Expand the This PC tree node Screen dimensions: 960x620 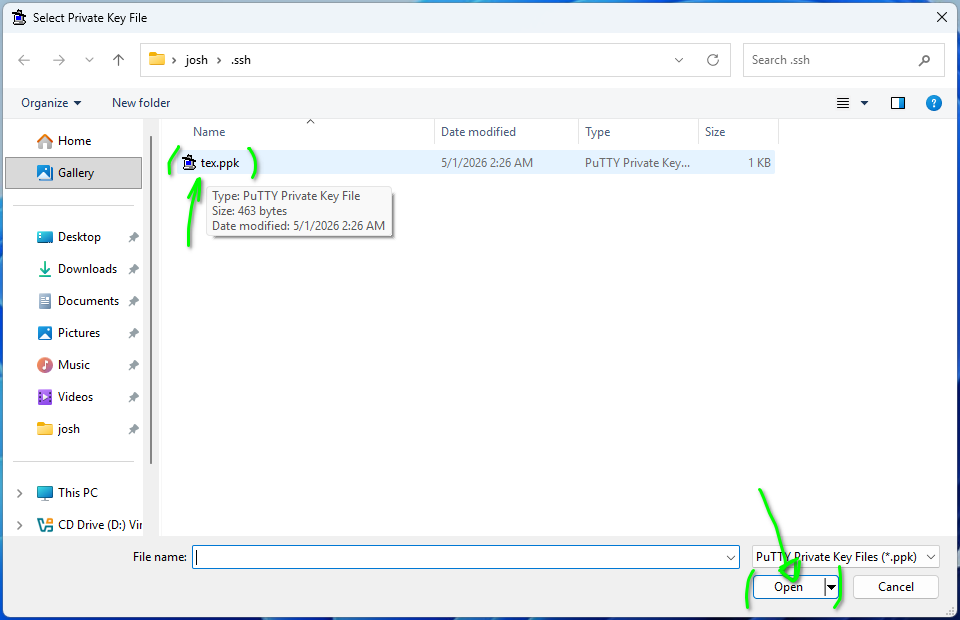[20, 493]
